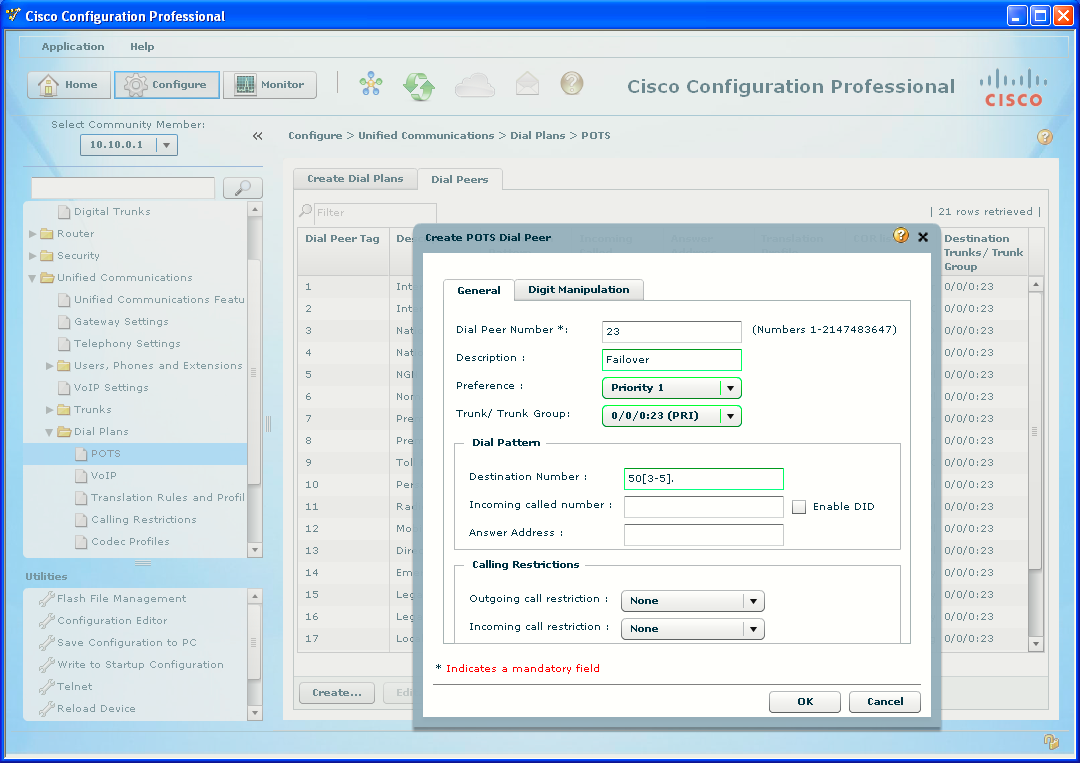
Task: Open the Application menu
Action: (73, 46)
